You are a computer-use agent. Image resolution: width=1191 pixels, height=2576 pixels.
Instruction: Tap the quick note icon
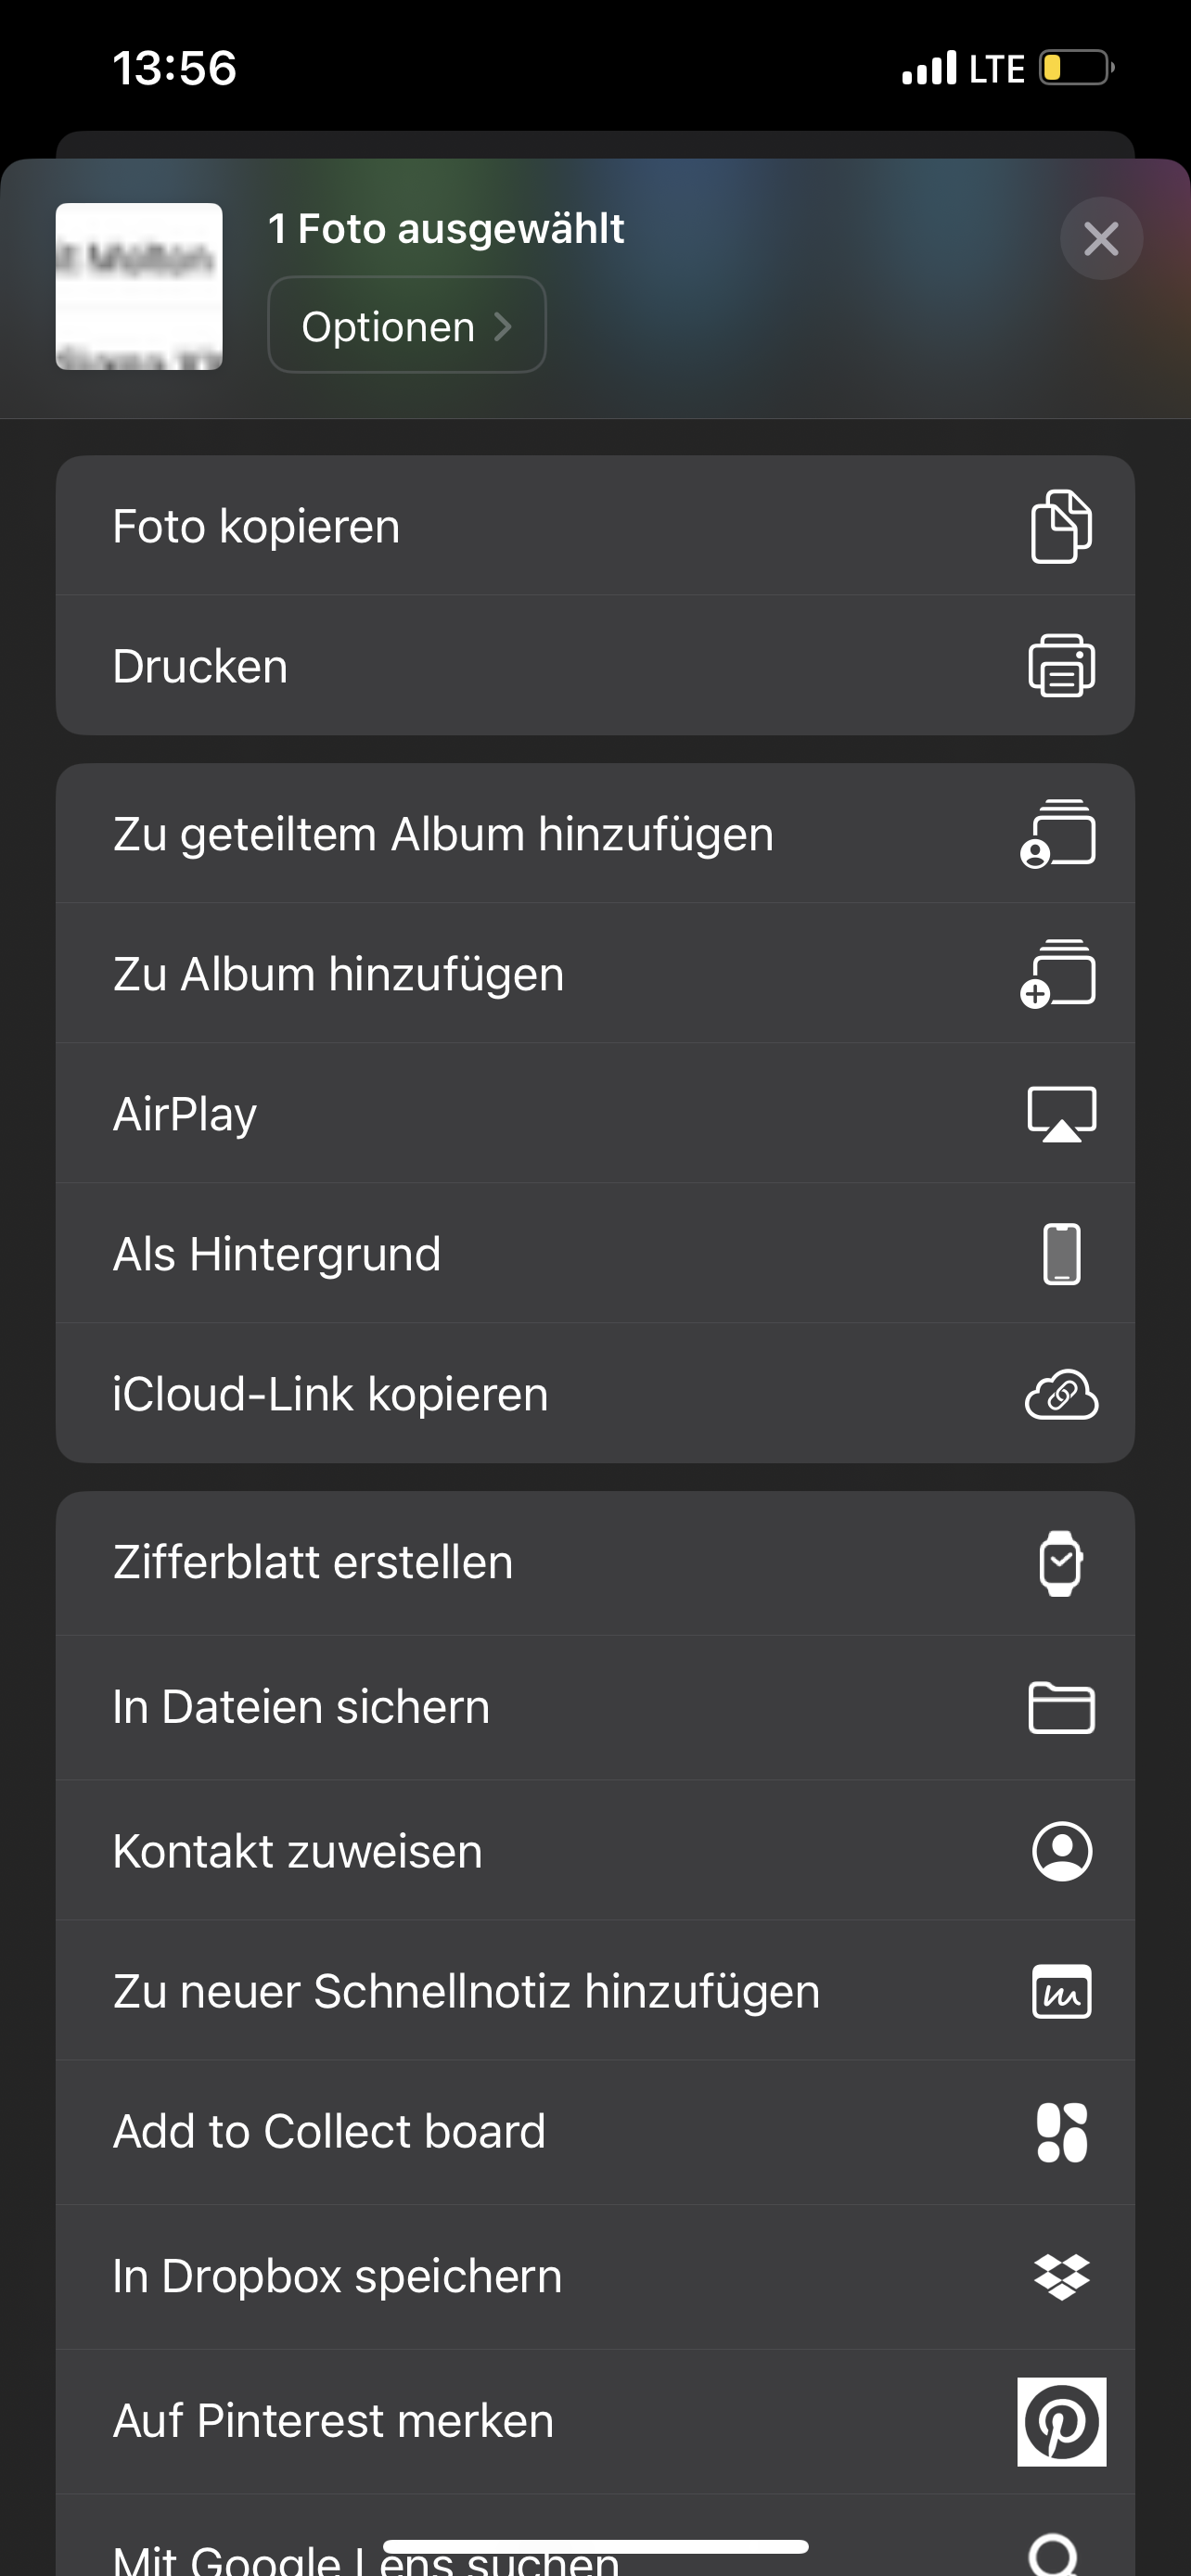click(x=1061, y=1991)
